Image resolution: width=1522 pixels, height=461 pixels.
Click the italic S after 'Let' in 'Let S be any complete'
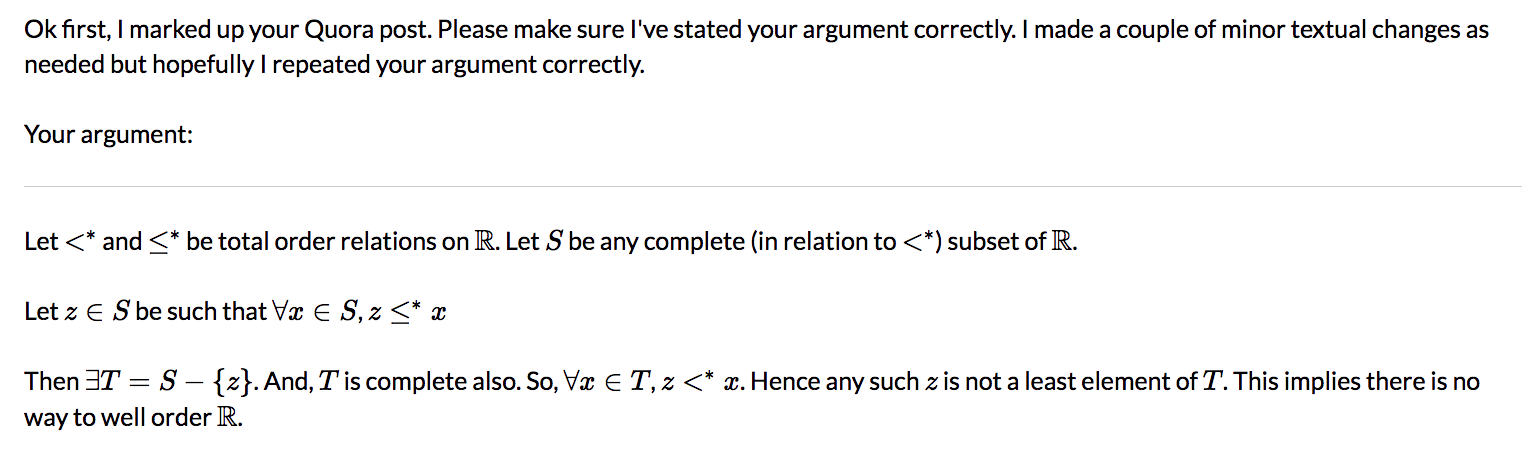(x=554, y=242)
